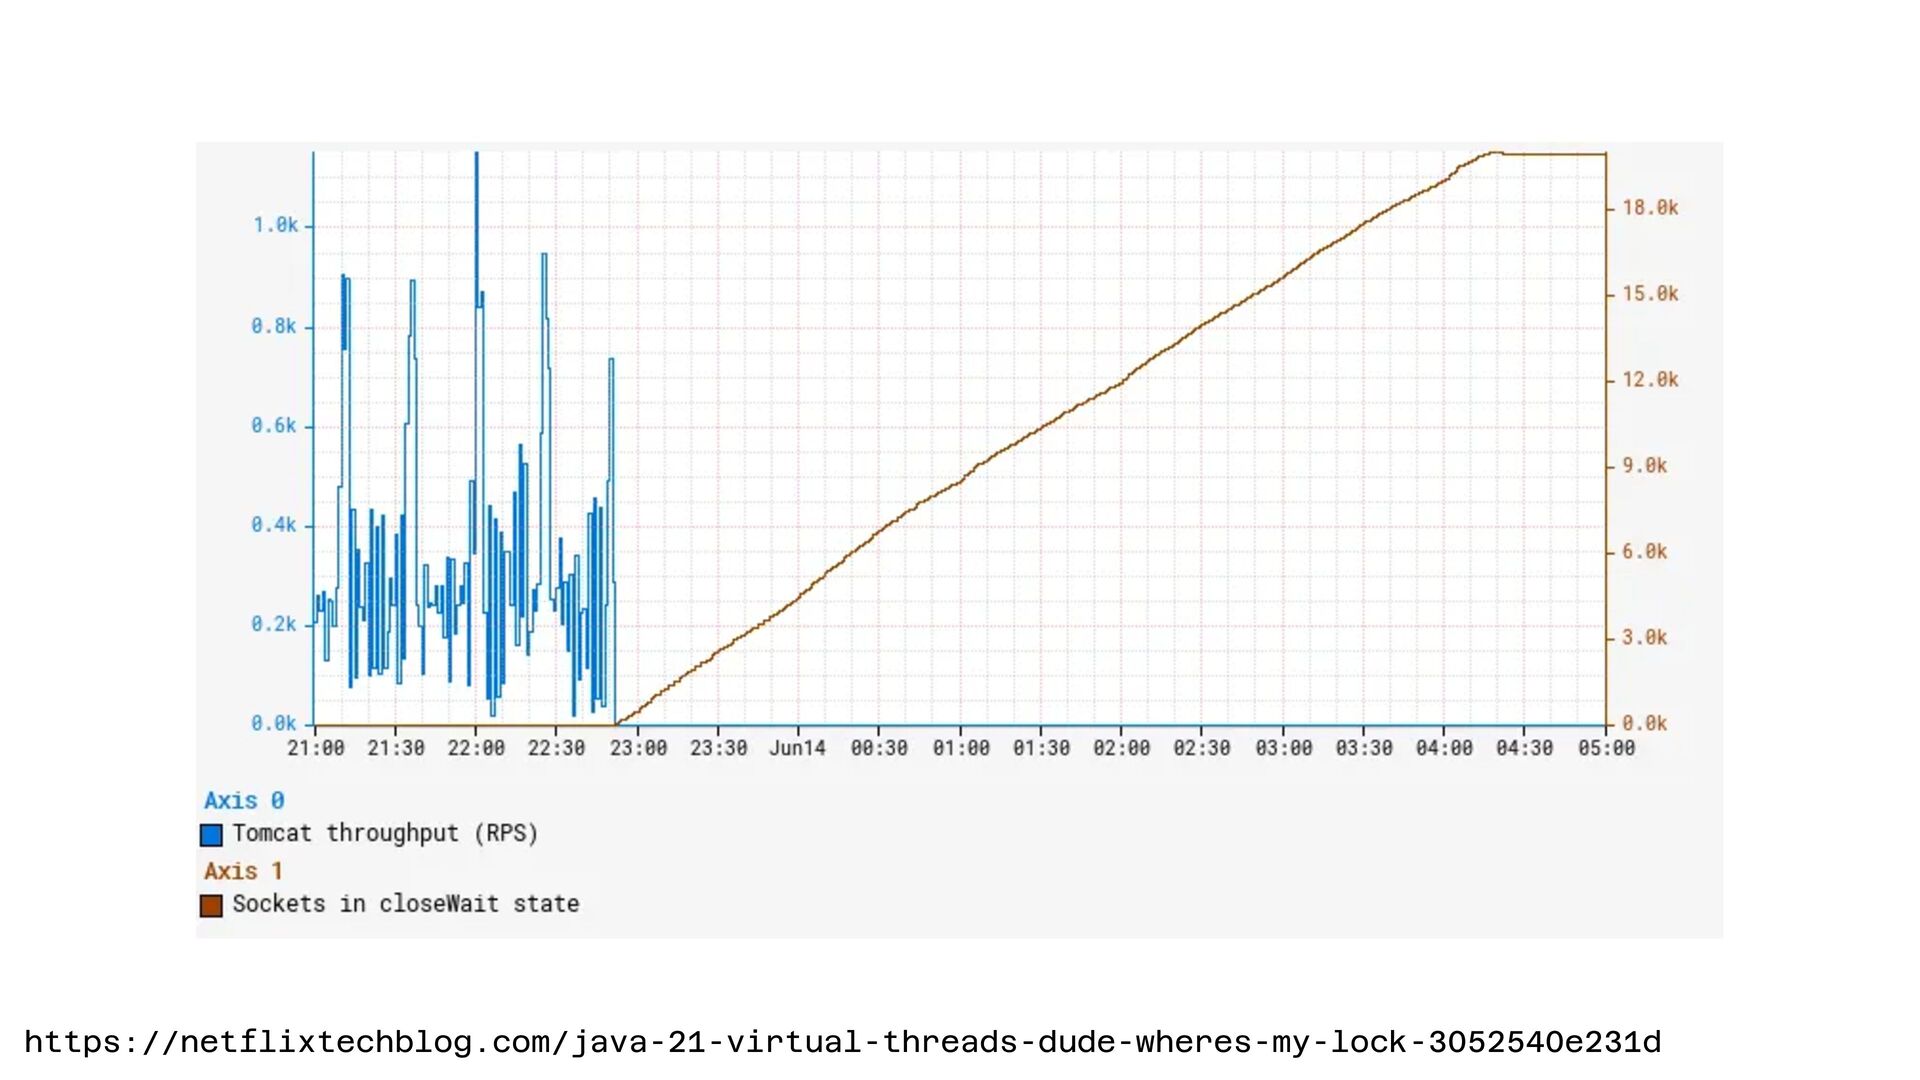Click the Axis 0 legend heading

click(x=244, y=801)
